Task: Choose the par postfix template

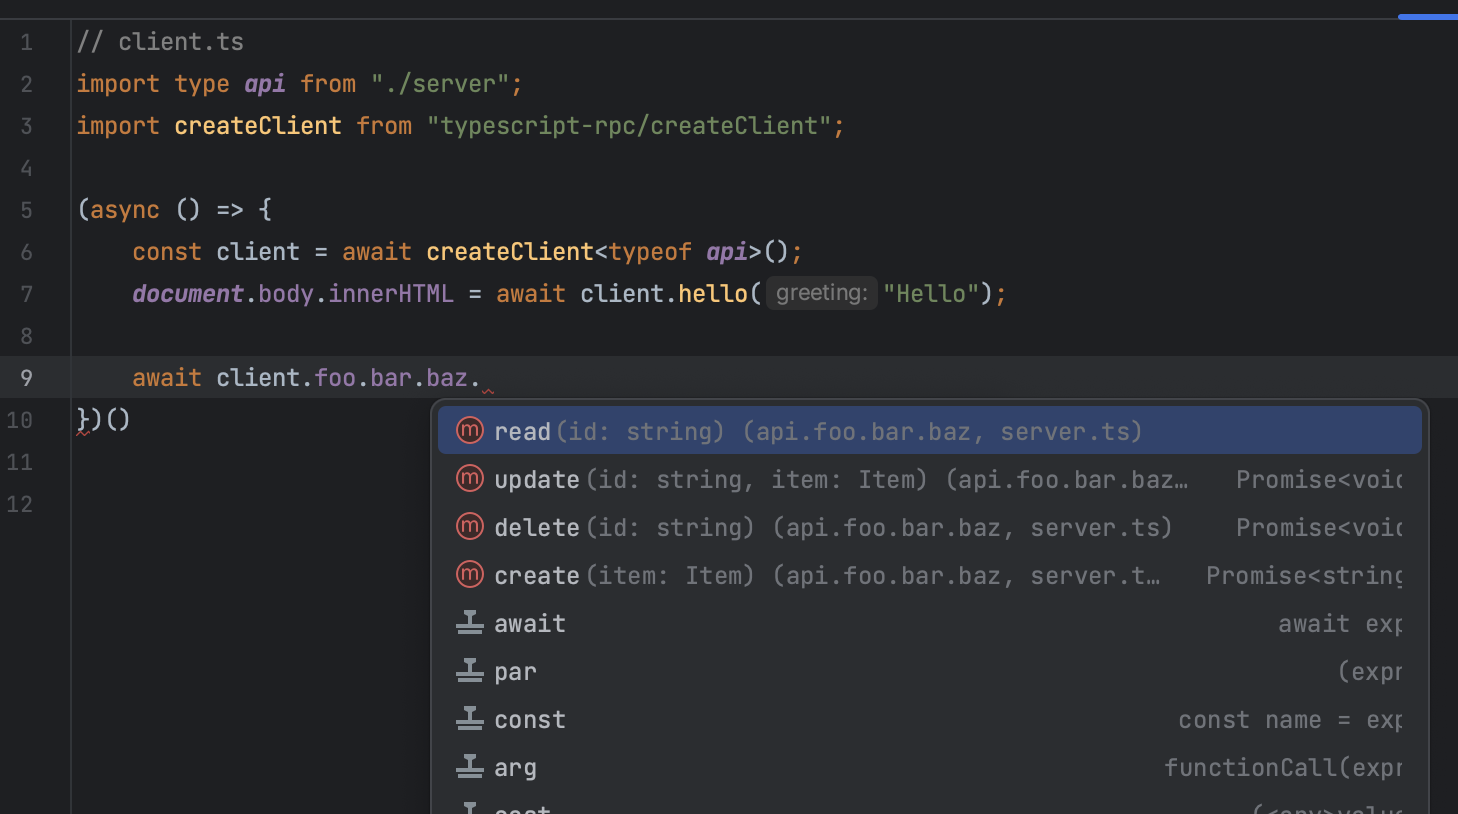Action: 929,671
